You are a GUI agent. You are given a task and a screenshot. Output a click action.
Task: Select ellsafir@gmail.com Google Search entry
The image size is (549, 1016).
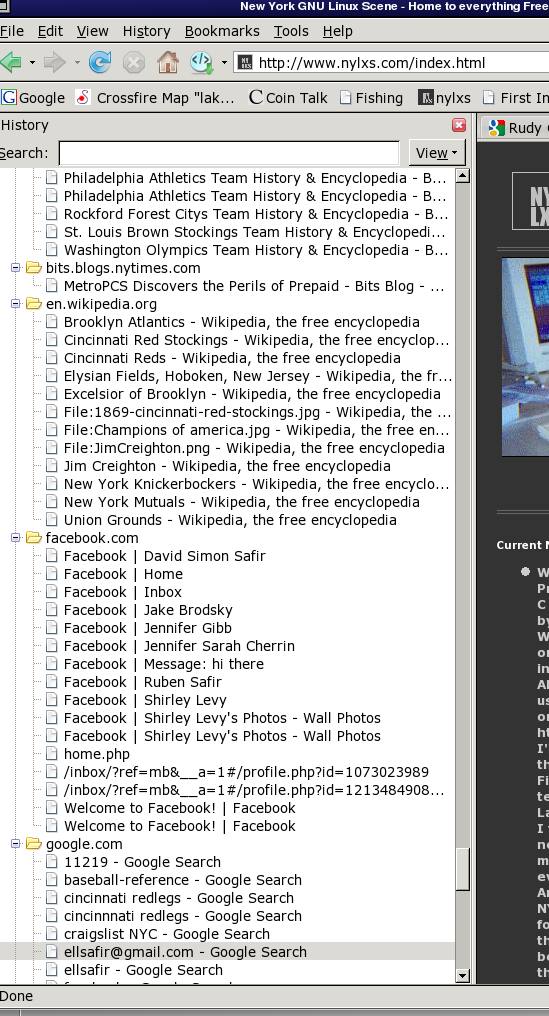(185, 952)
